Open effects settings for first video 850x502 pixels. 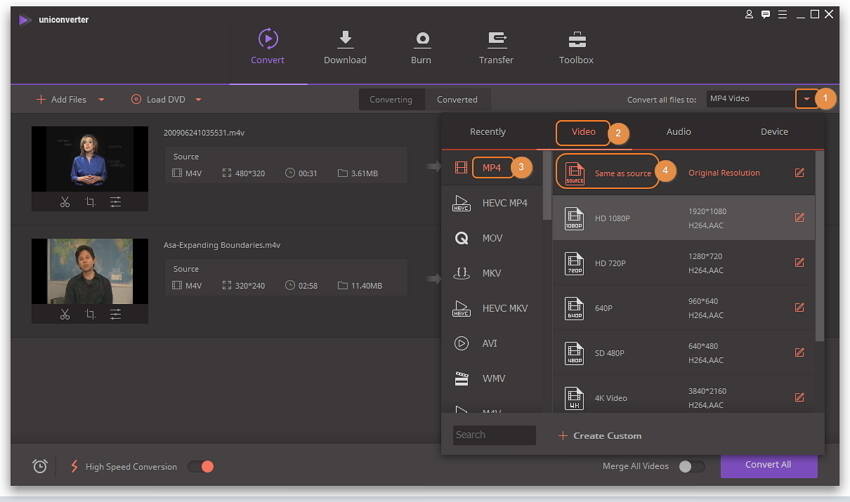pyautogui.click(x=115, y=202)
